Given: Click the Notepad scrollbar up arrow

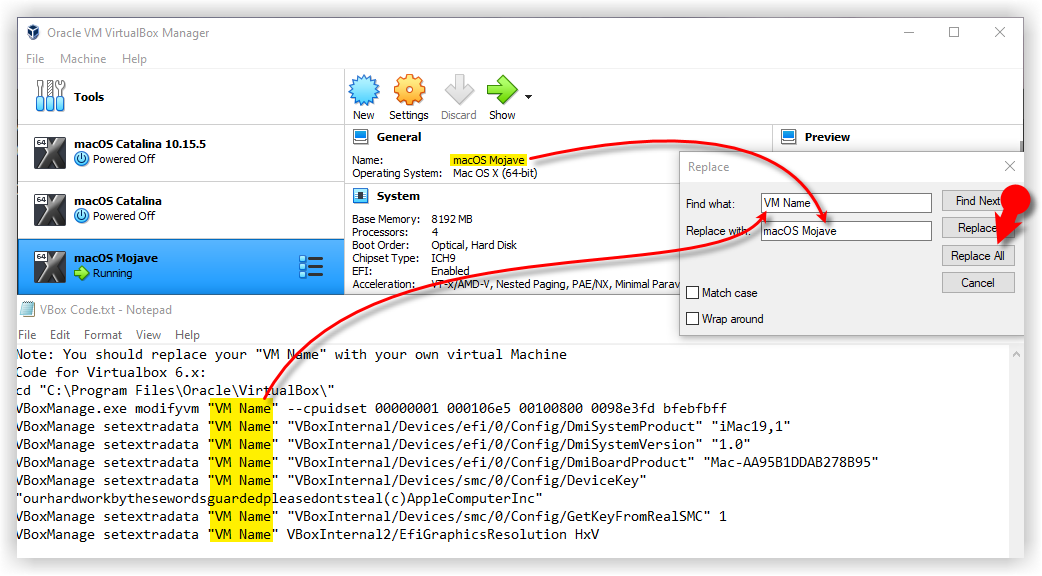Looking at the screenshot, I should pyautogui.click(x=1016, y=355).
